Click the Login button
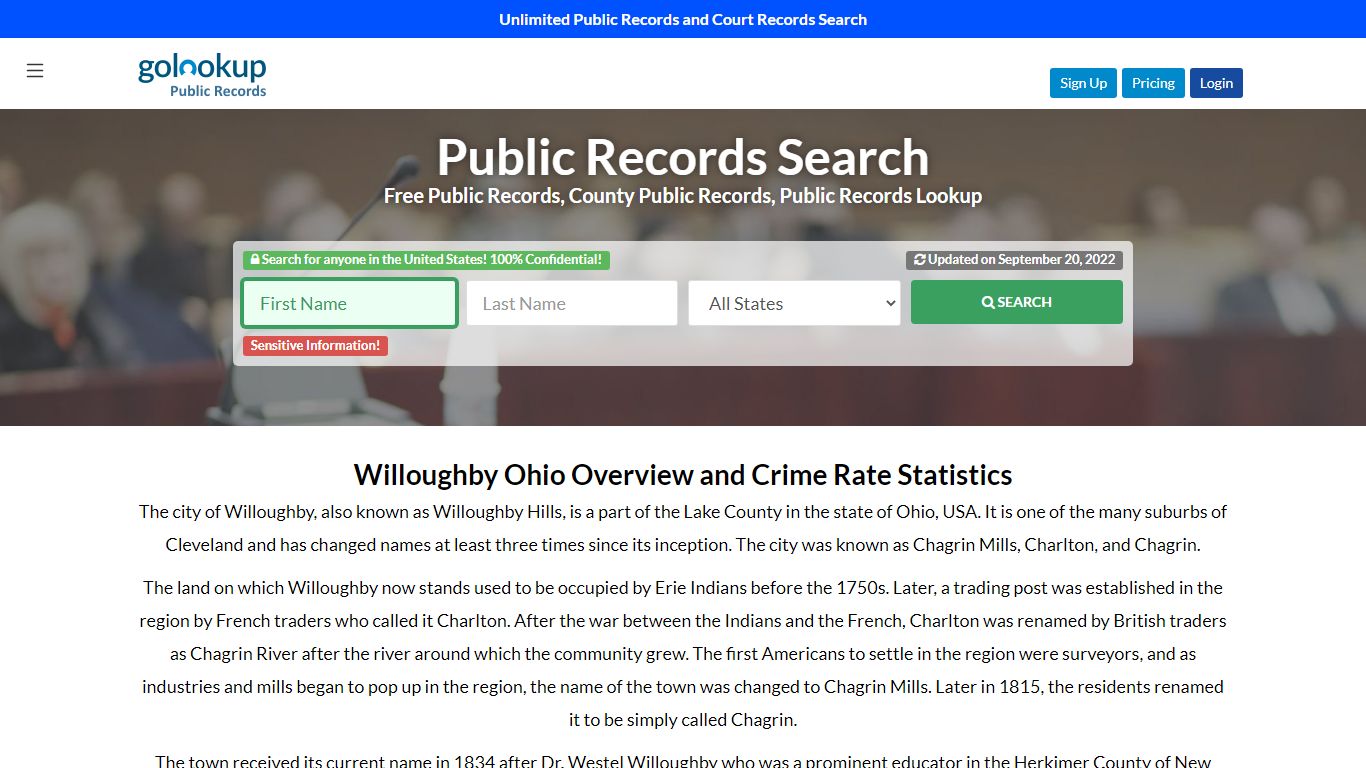Image resolution: width=1366 pixels, height=768 pixels. click(1216, 83)
